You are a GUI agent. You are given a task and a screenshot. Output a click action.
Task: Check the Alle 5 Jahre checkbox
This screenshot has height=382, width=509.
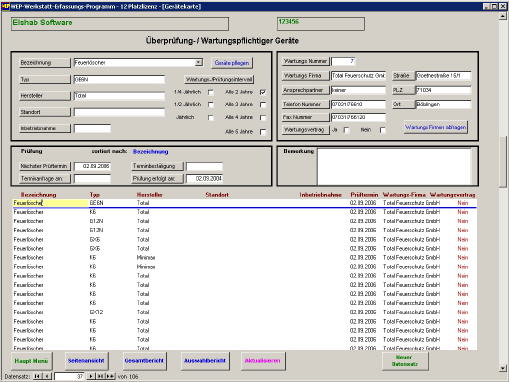(x=263, y=132)
